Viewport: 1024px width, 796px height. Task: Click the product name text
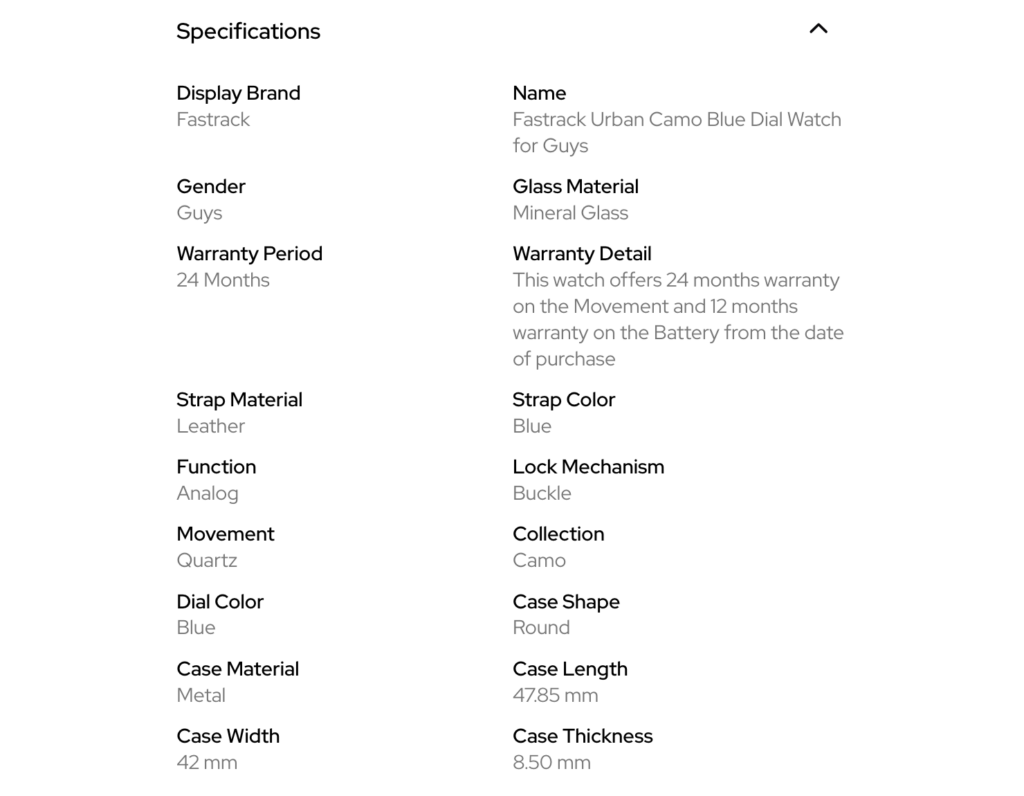[676, 132]
